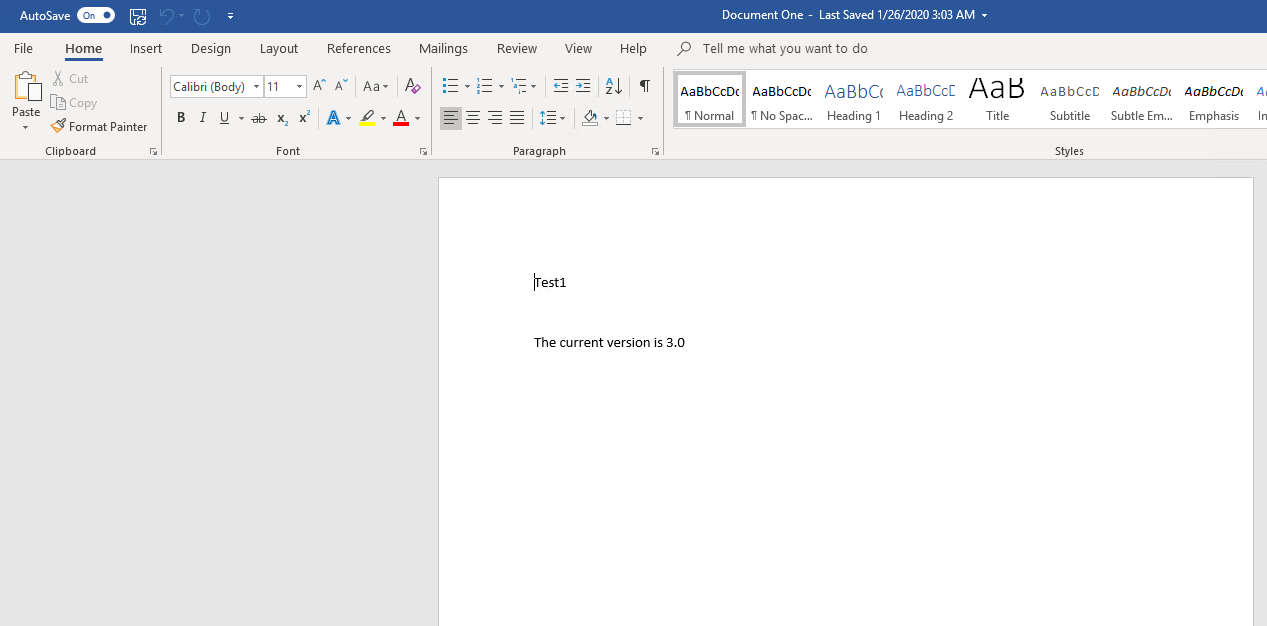Image resolution: width=1267 pixels, height=626 pixels.
Task: Apply paragraph shading with paint bucket
Action: click(x=590, y=118)
